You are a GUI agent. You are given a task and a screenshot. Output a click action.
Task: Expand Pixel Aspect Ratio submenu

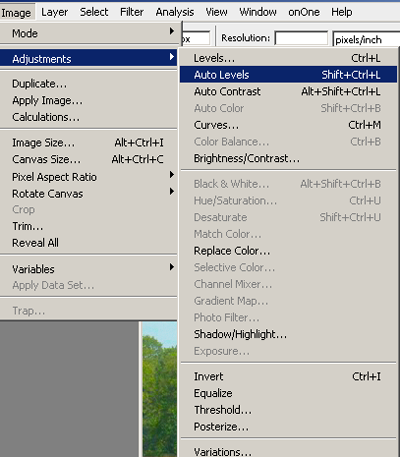click(89, 177)
